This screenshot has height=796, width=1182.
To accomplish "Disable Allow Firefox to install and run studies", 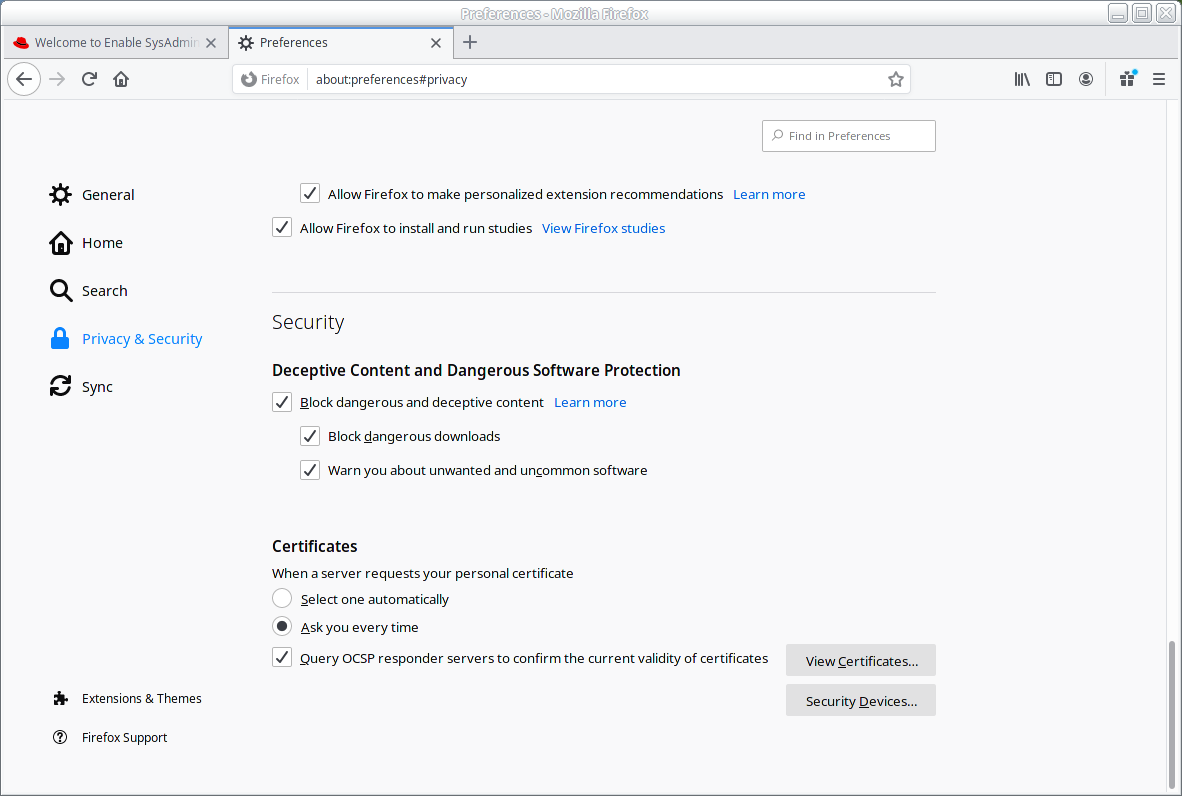I will (x=282, y=228).
